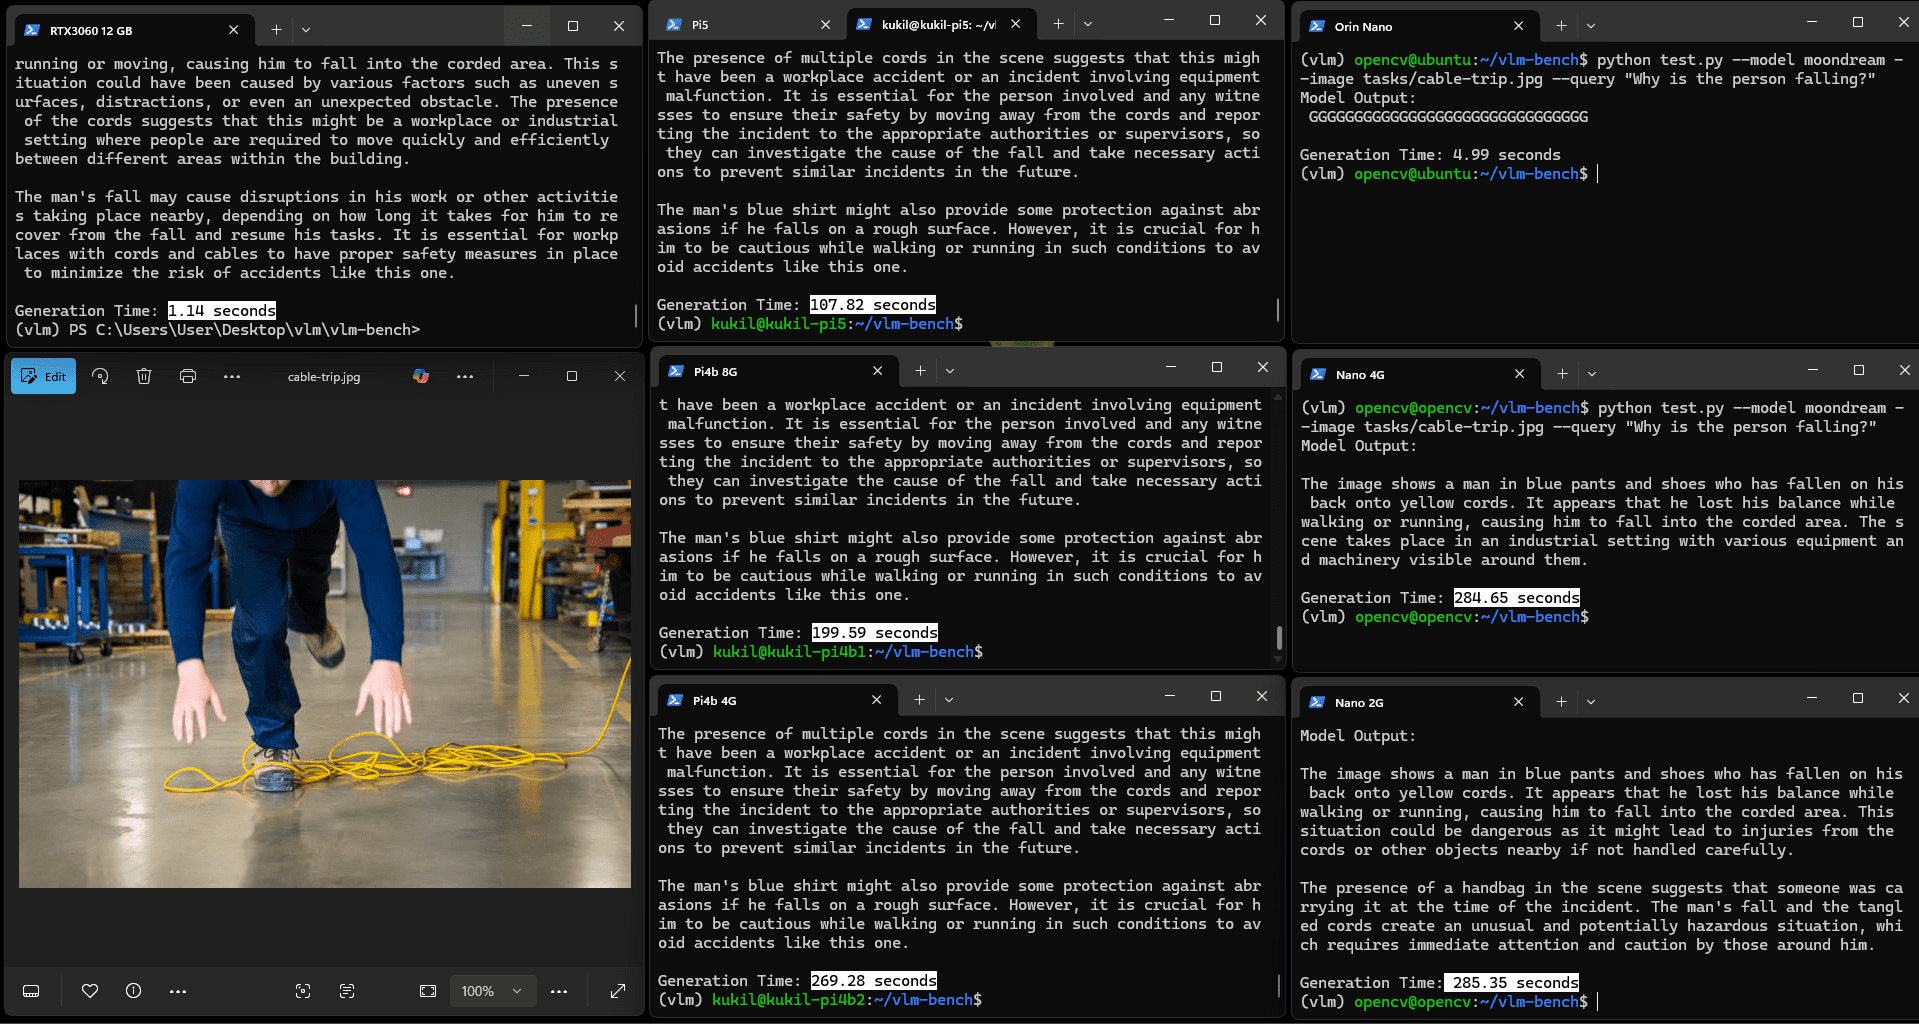Open tab dropdown in Orin Nano window

click(x=1591, y=26)
